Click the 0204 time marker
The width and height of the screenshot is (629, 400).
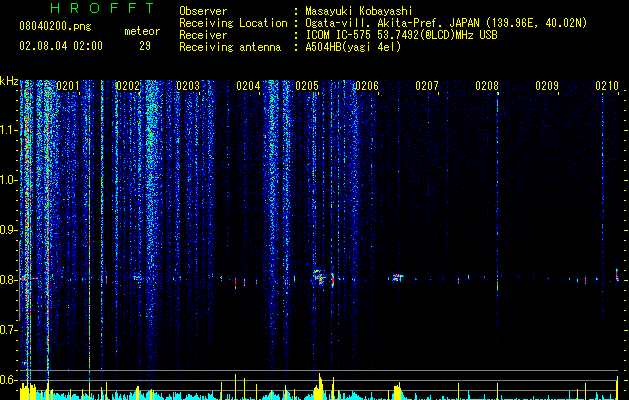coord(248,85)
